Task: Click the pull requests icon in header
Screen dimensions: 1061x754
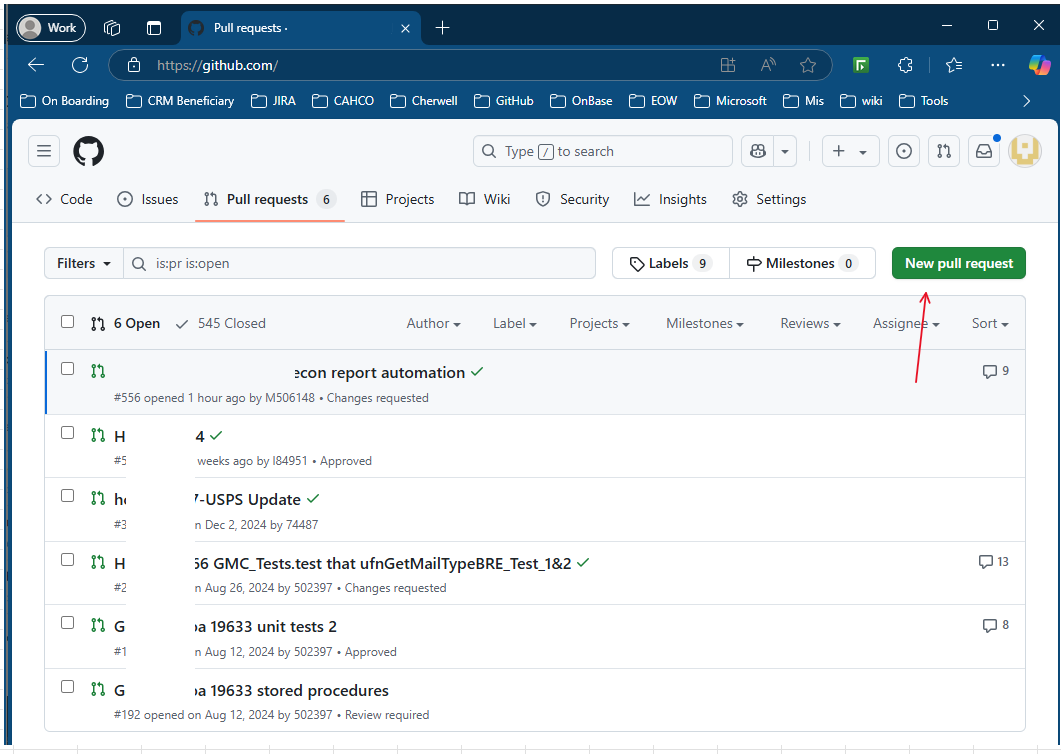Action: (943, 151)
